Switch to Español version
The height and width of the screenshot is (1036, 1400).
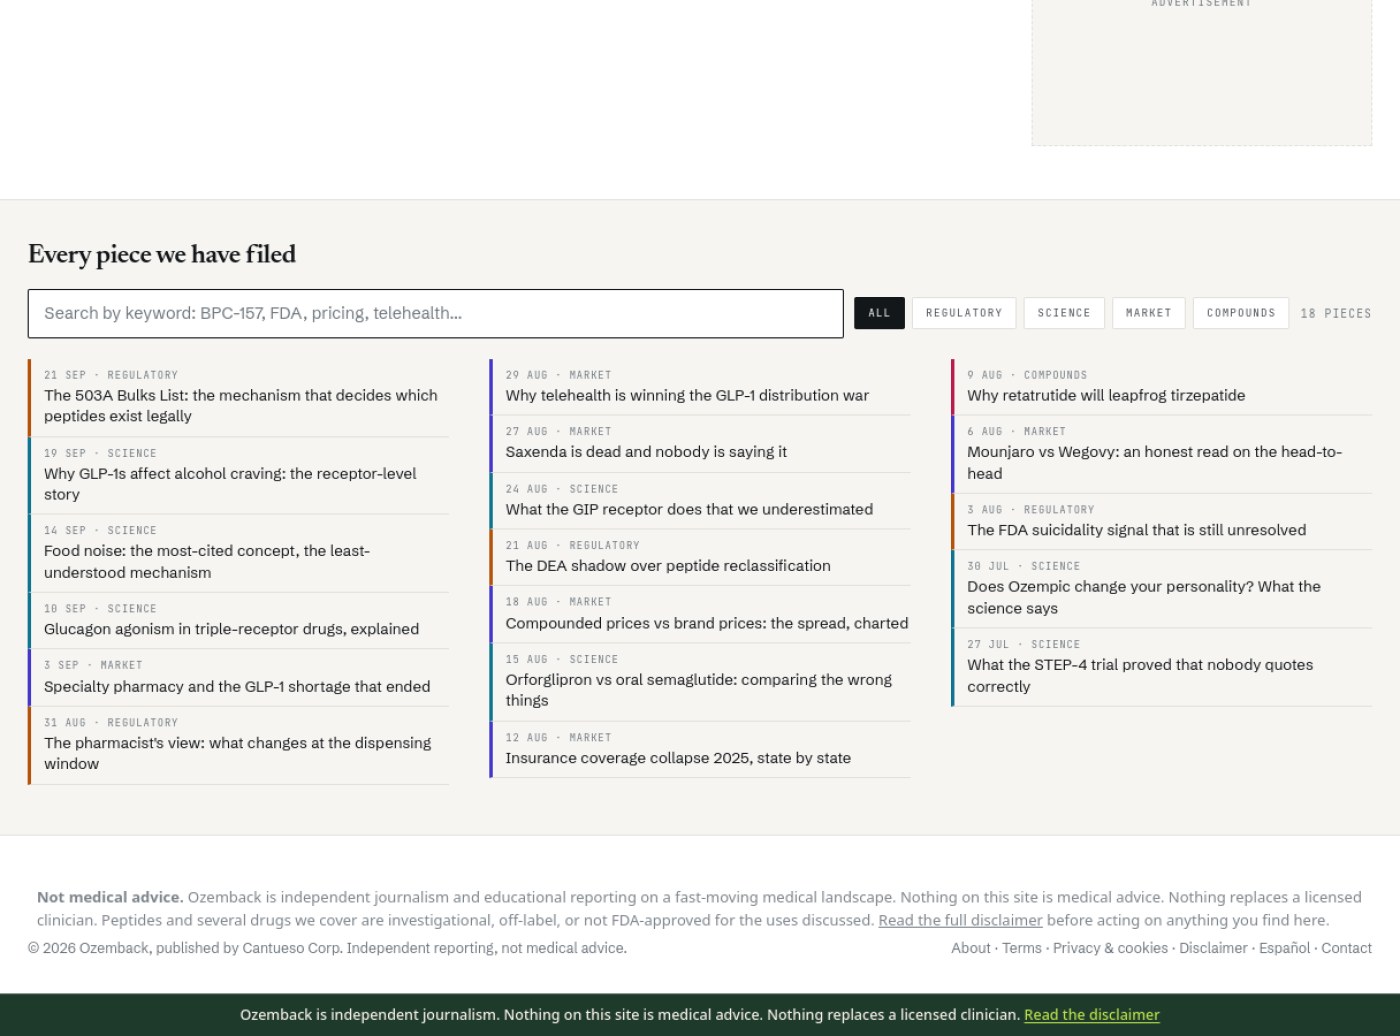[x=1284, y=948]
